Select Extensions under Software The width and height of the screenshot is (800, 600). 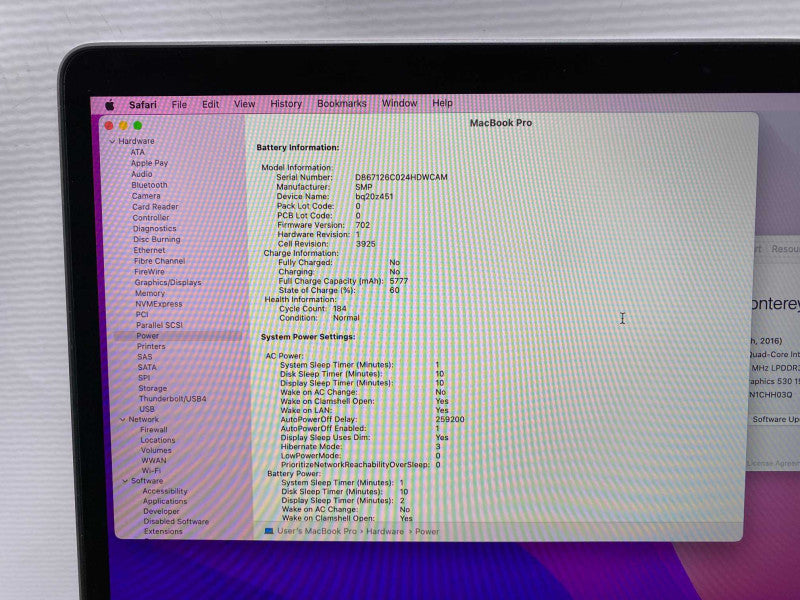click(x=163, y=531)
